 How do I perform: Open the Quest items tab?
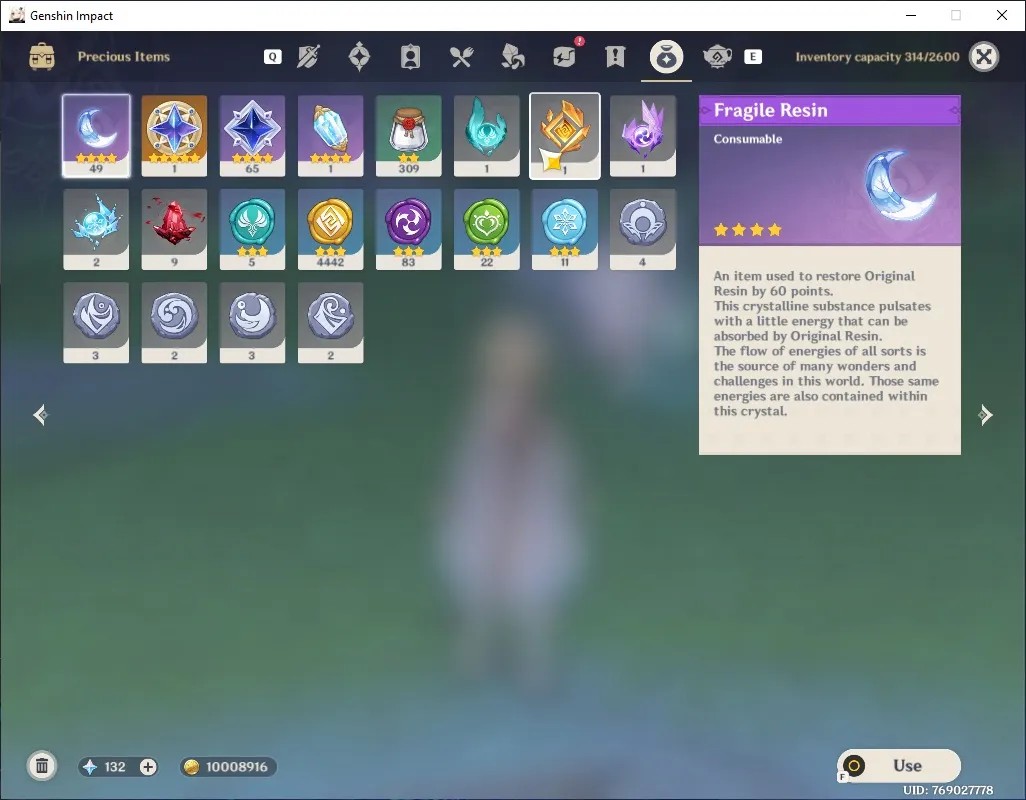point(615,57)
